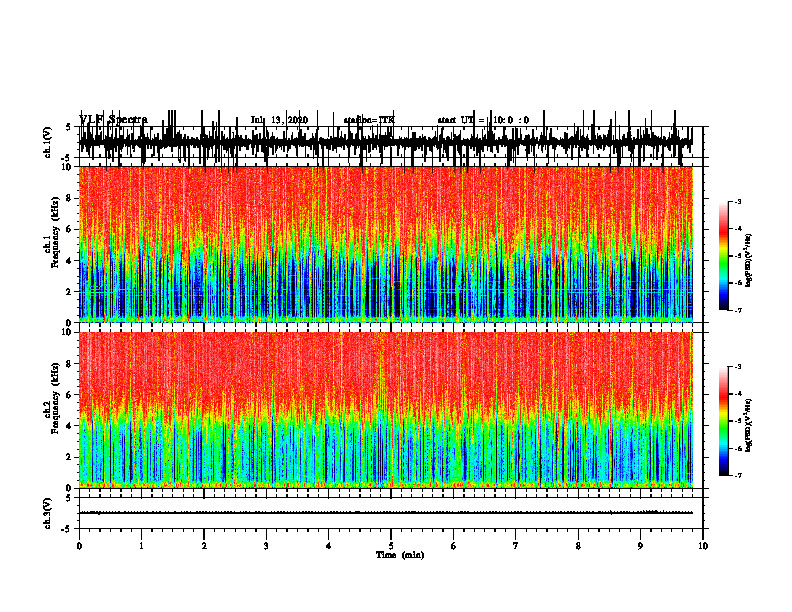Click the time axis tick label "6"
The image size is (792, 612).
coord(454,546)
